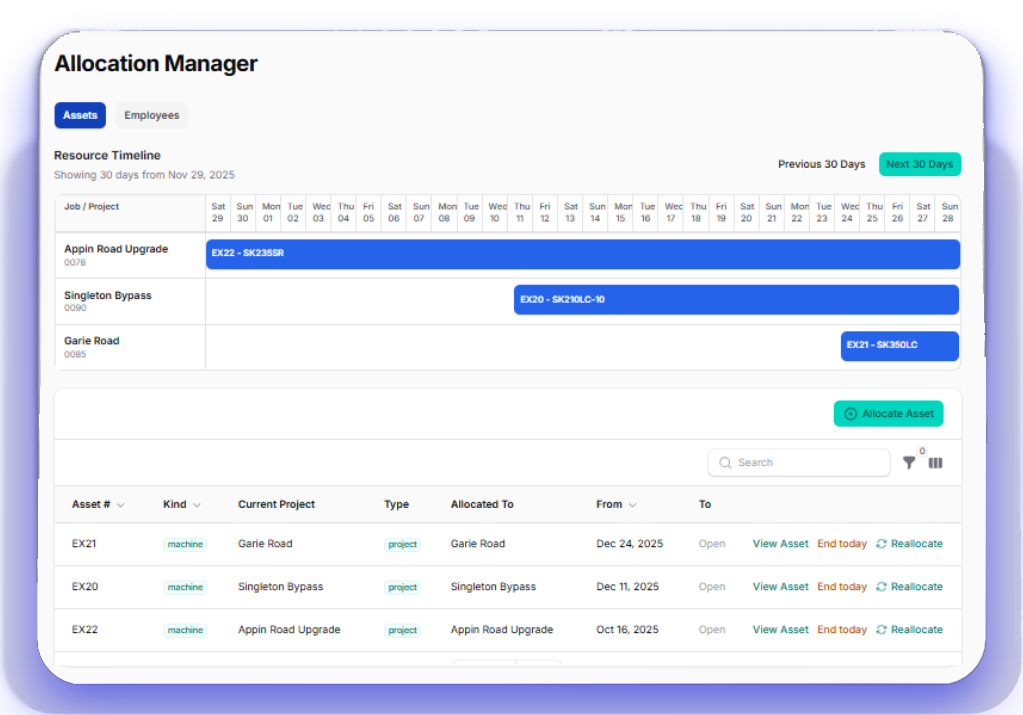
Task: Go to Next 30 Days
Action: click(x=919, y=164)
